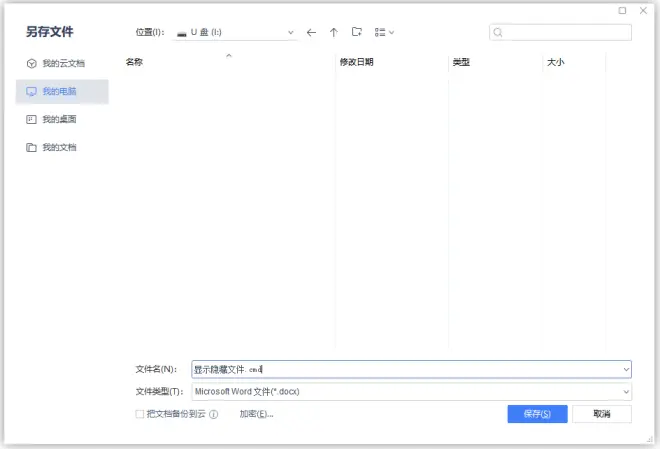Sort by 类型 column header
The width and height of the screenshot is (660, 449).
[x=461, y=62]
